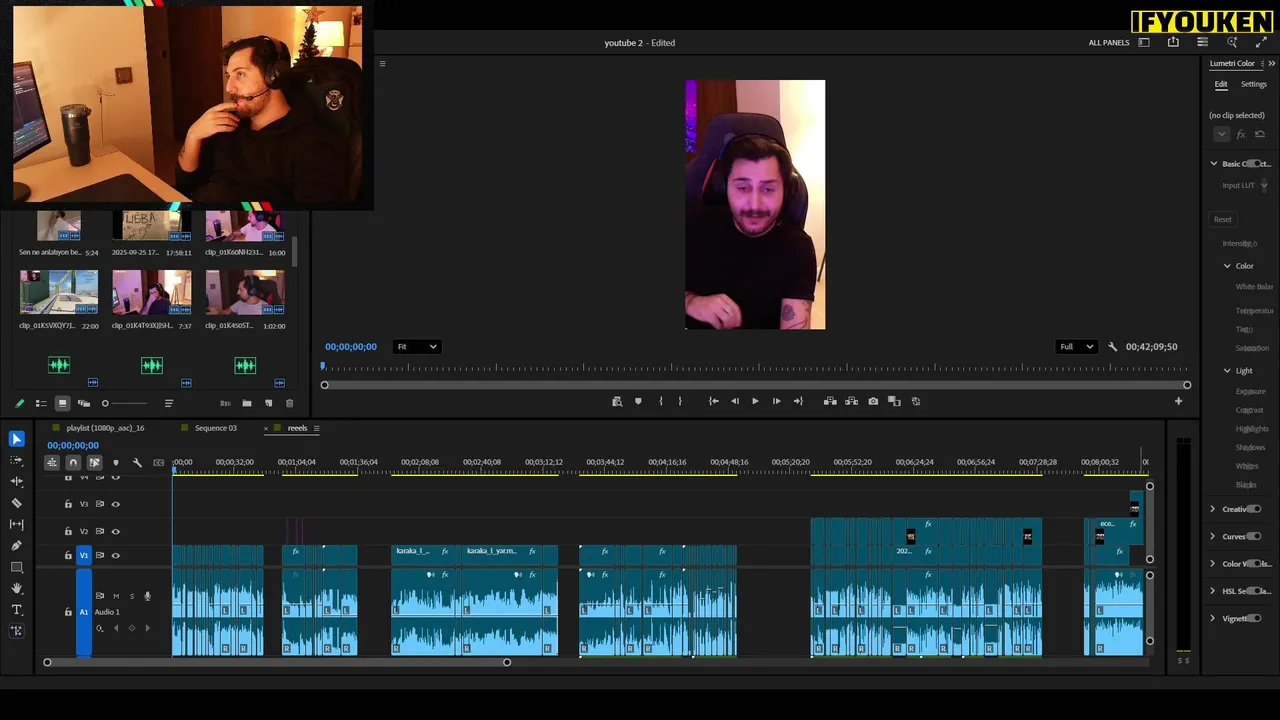Mute the Audio 1 track
Screen dimensions: 1280x720
click(x=116, y=596)
